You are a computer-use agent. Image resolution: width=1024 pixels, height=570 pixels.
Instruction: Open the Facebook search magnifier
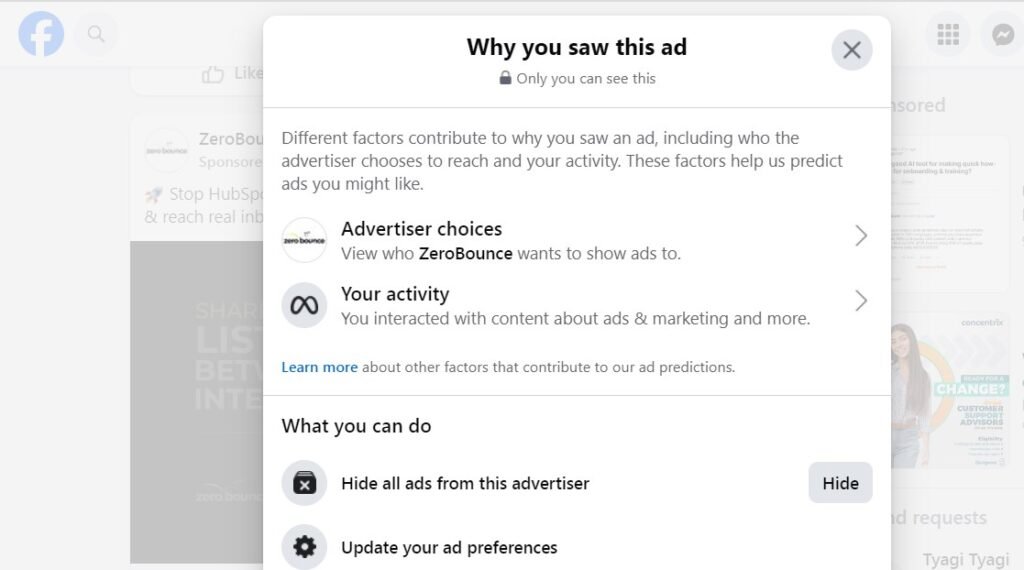[x=96, y=35]
